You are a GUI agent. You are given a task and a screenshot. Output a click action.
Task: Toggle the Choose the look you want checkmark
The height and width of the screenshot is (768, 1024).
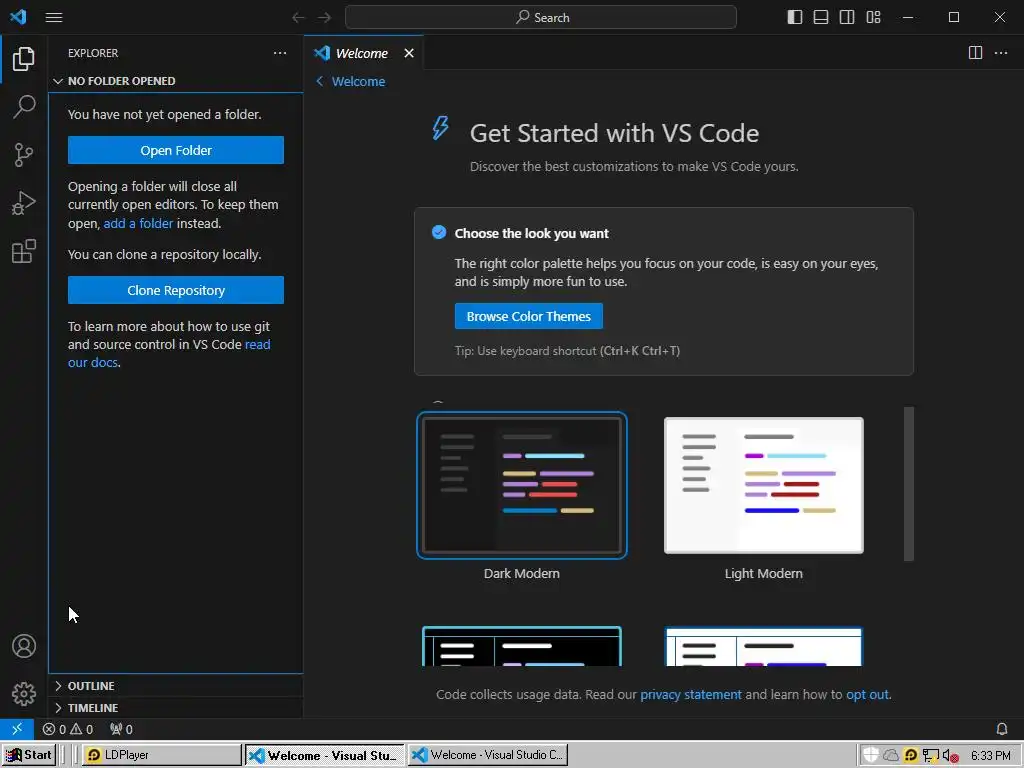pos(439,232)
